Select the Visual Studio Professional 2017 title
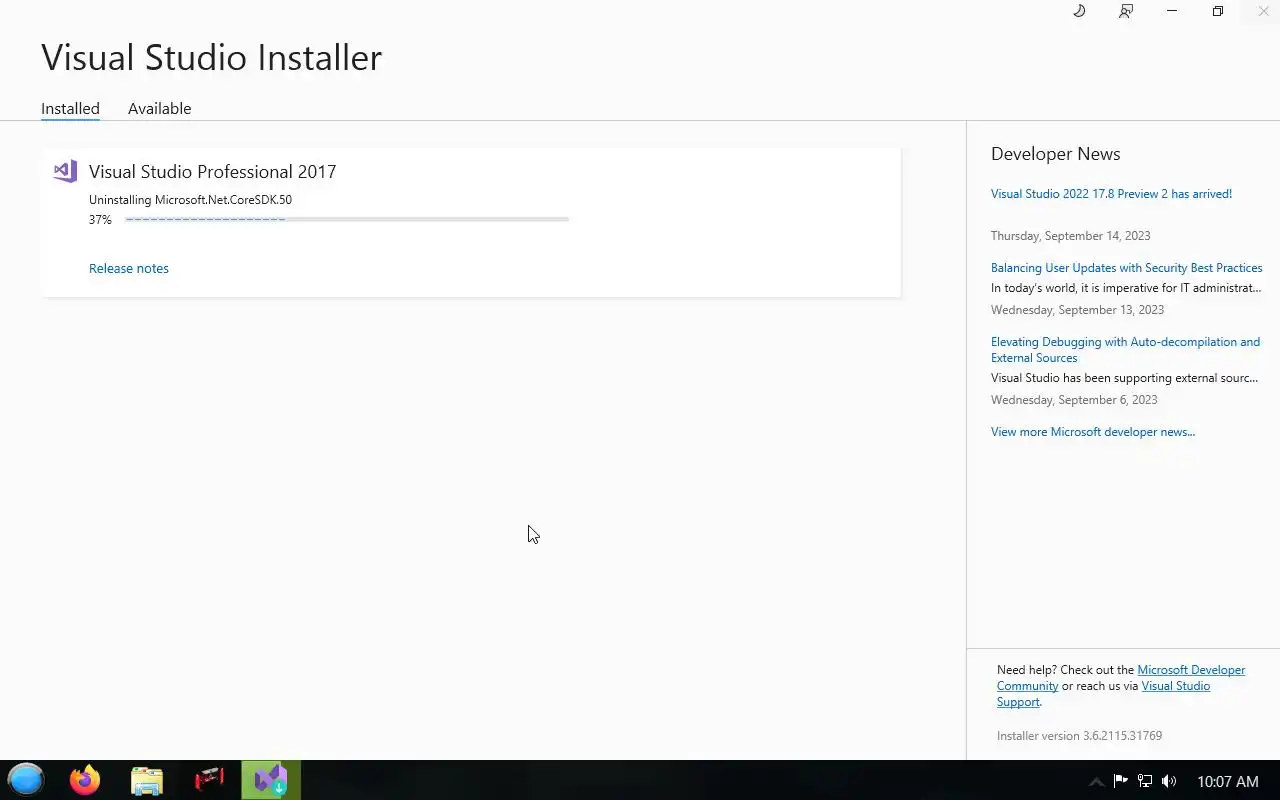Screen dimensions: 1280x800 point(212,171)
